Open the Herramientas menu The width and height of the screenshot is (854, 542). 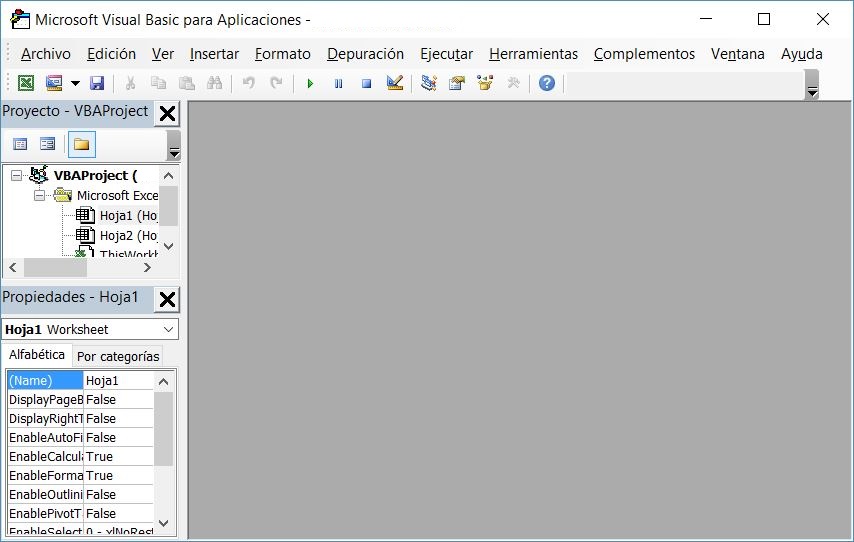point(533,54)
